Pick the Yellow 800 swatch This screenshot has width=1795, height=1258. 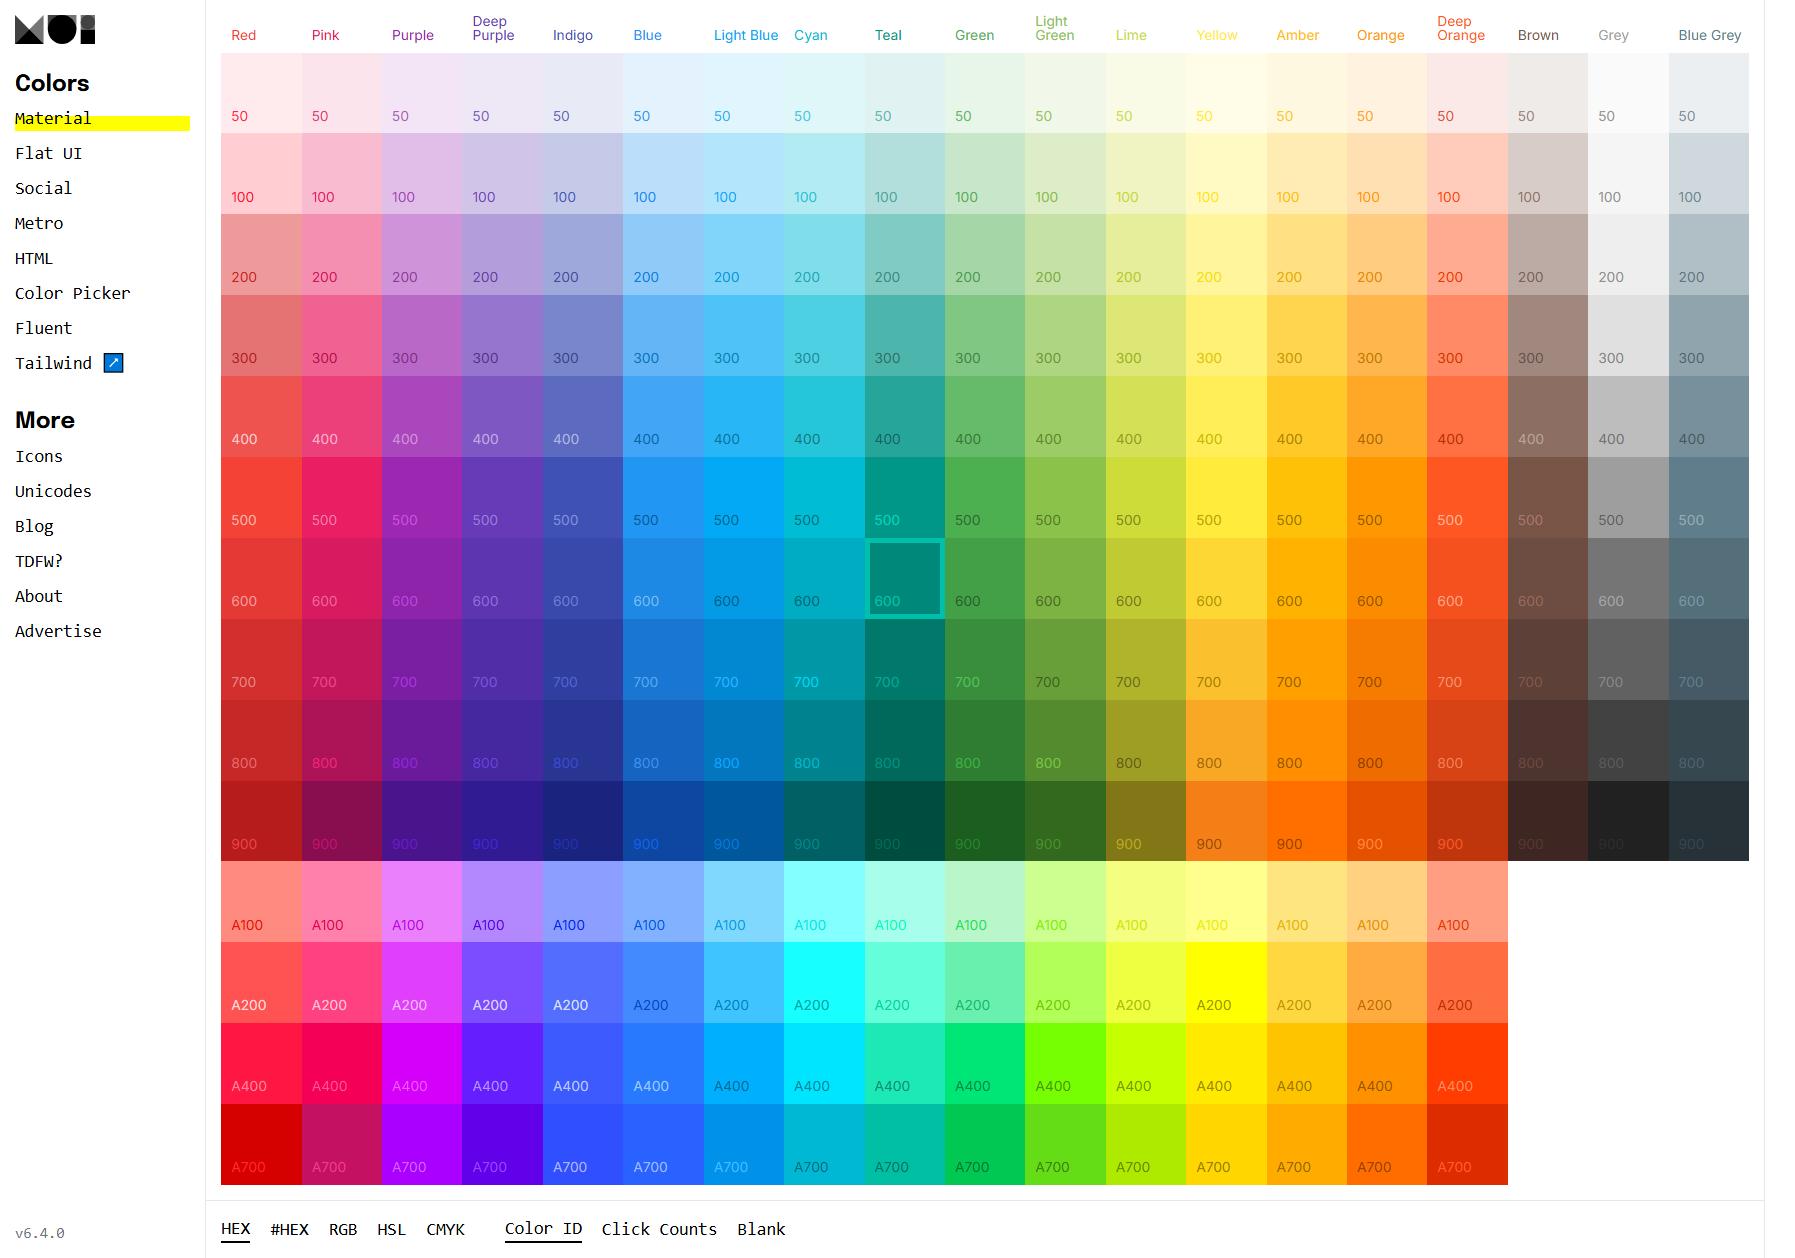tap(1226, 741)
